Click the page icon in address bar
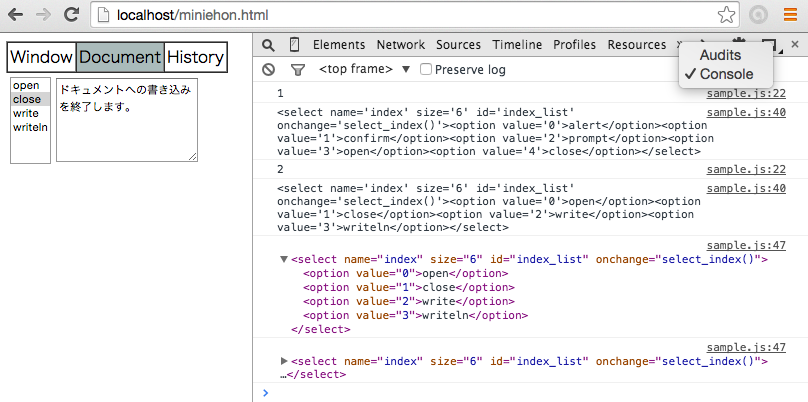The width and height of the screenshot is (808, 402). [104, 15]
